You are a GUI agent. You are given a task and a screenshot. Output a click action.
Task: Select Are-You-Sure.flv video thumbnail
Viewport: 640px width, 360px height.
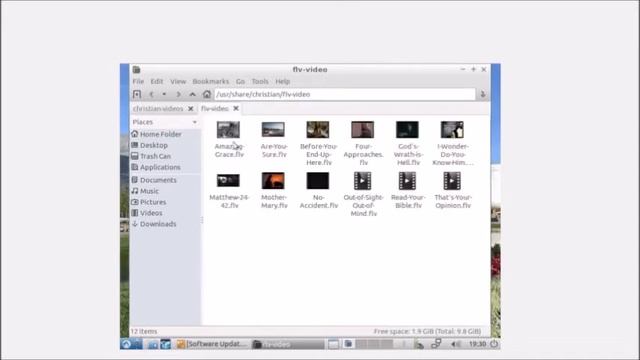[273, 130]
